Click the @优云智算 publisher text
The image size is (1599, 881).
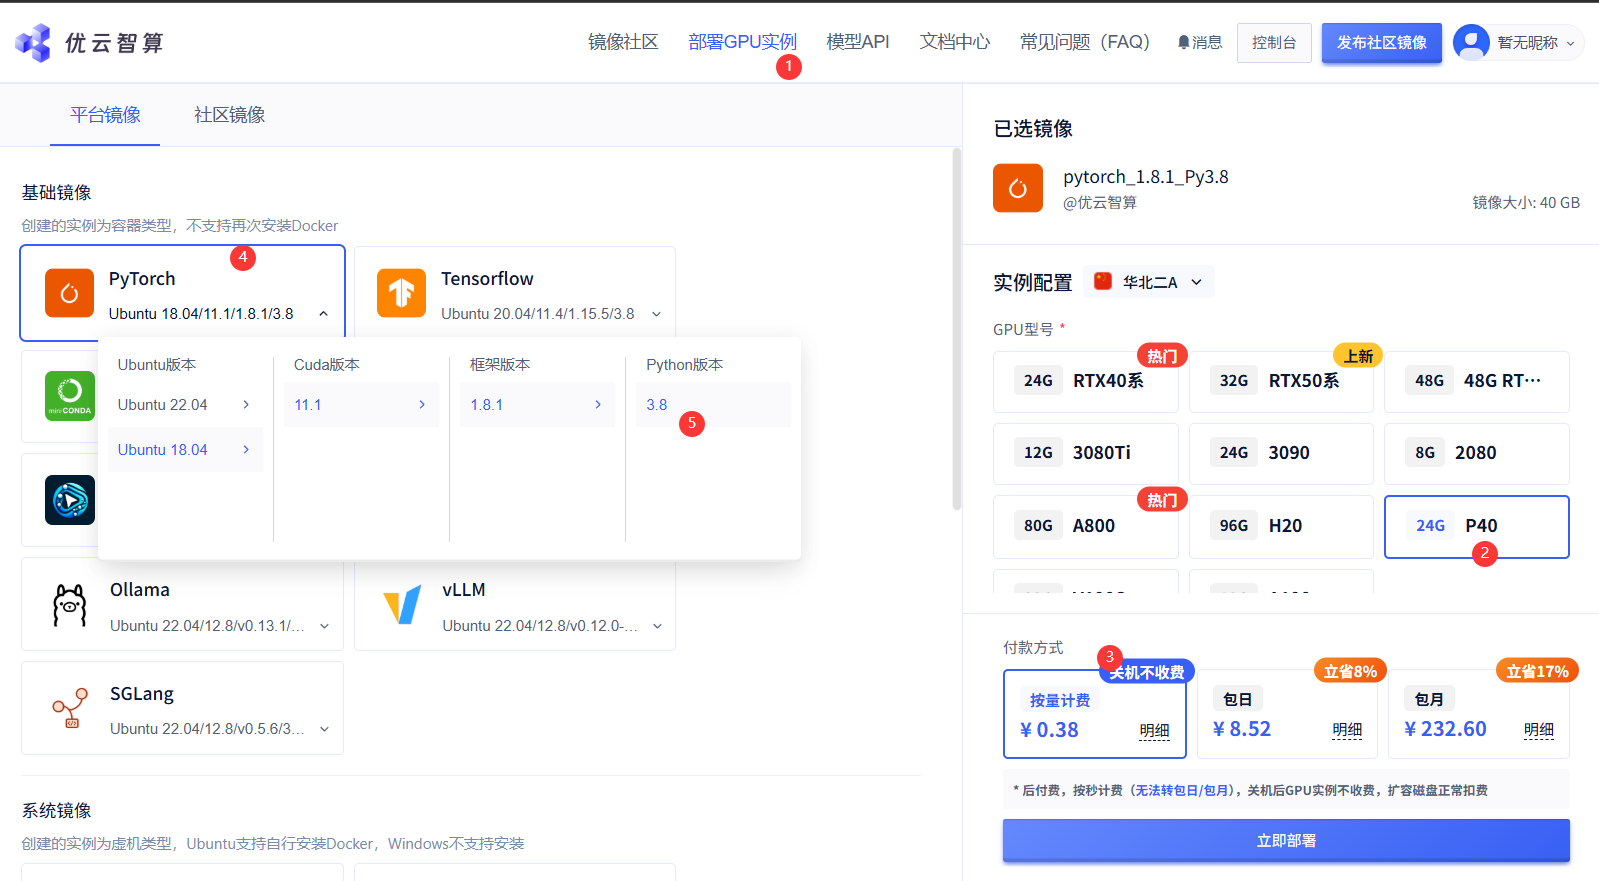point(1100,203)
